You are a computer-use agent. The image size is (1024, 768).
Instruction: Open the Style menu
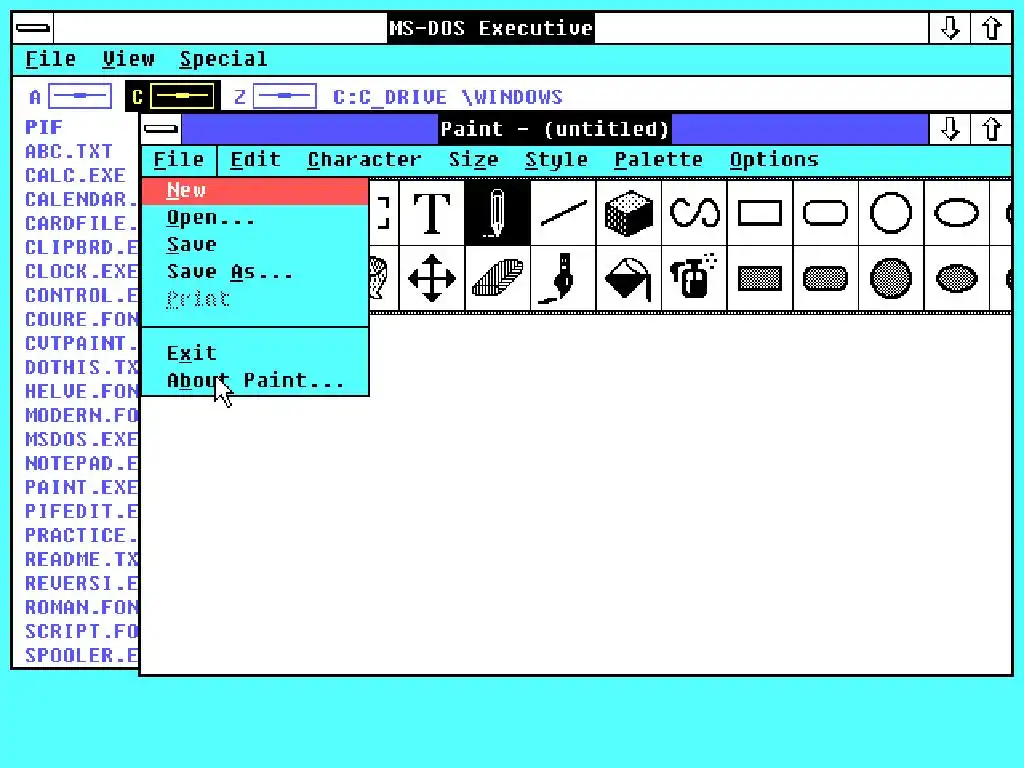coord(556,160)
